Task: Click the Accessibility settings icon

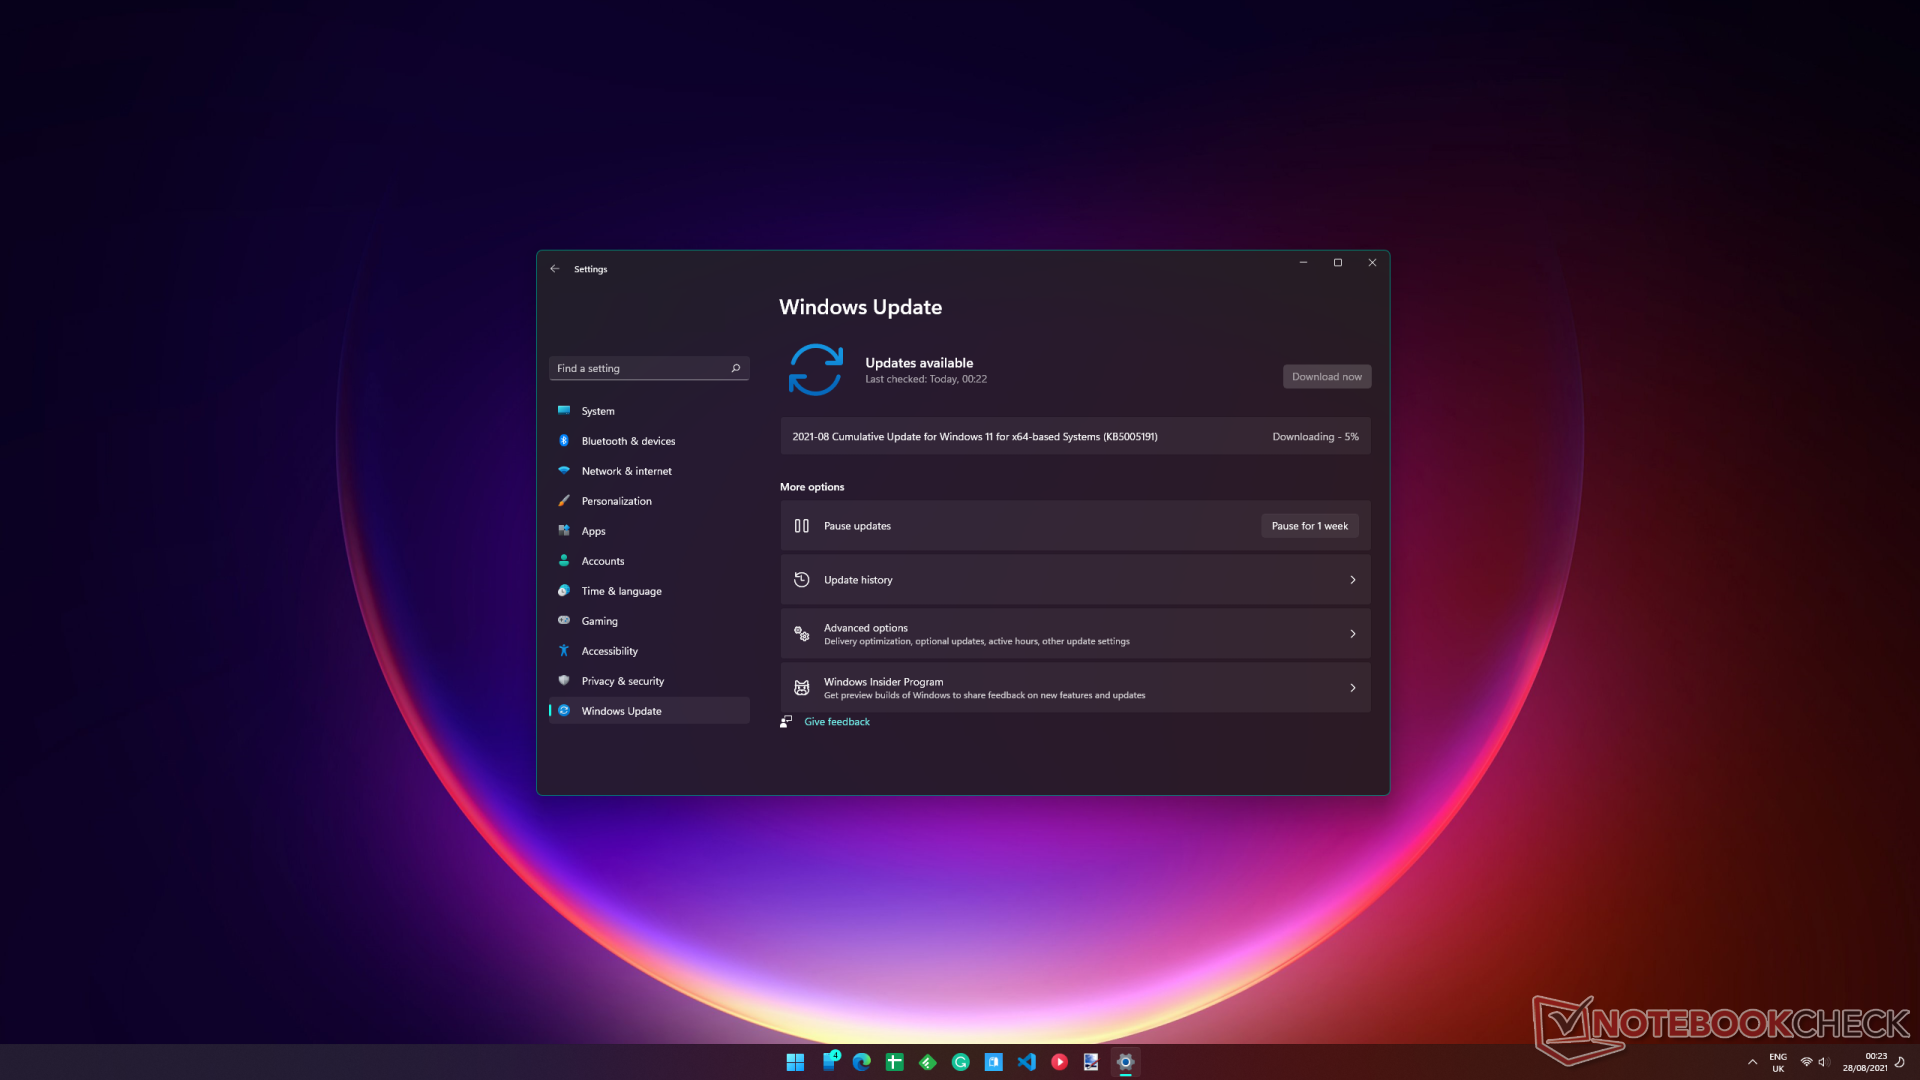Action: (x=564, y=649)
